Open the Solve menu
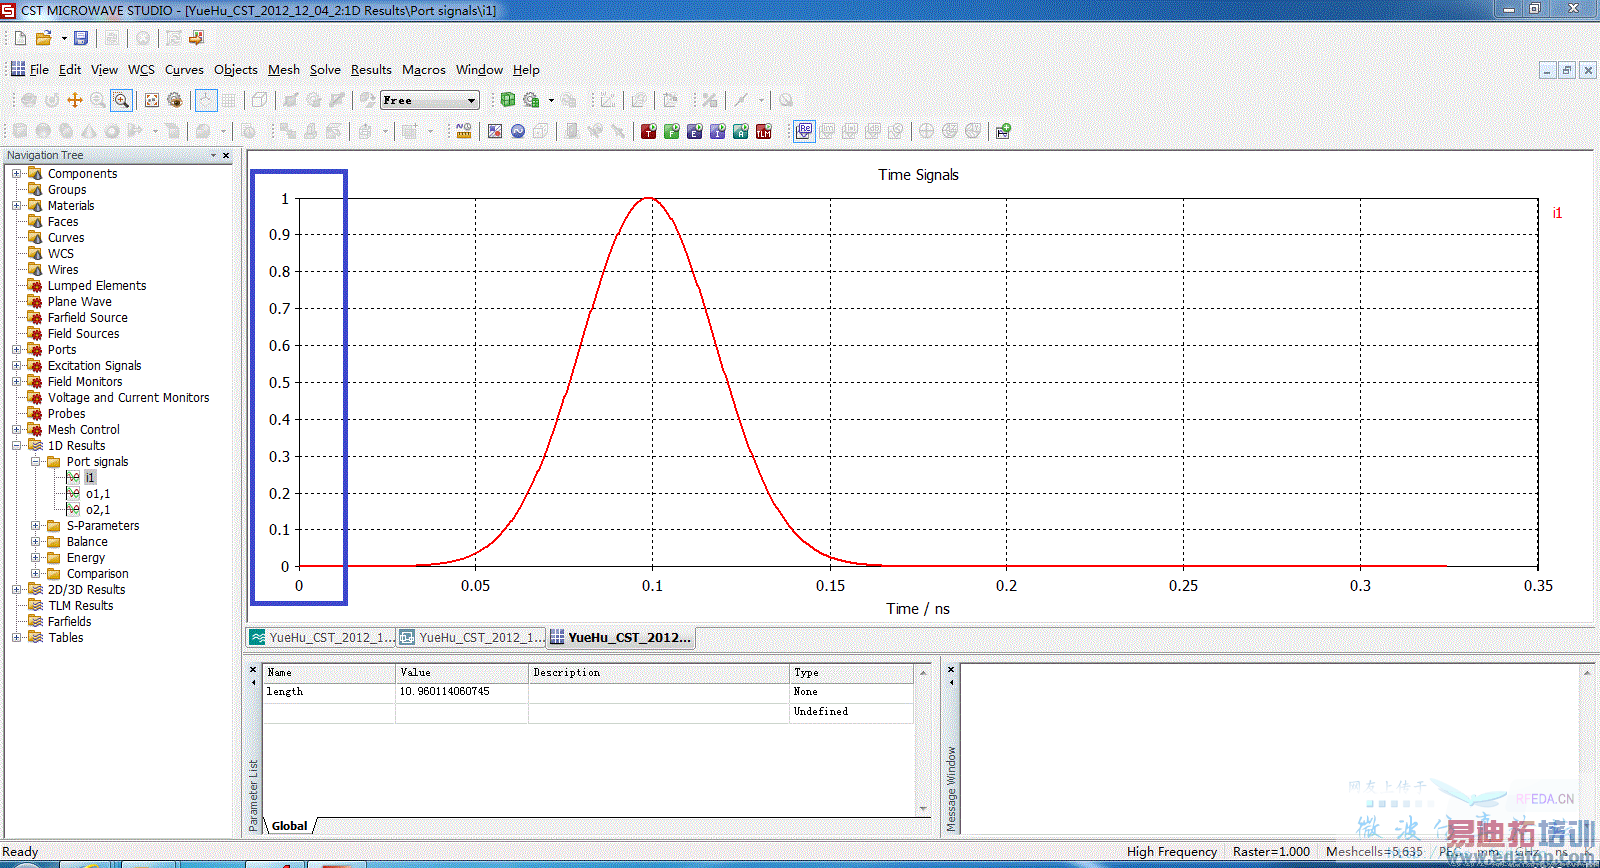1600x868 pixels. click(325, 70)
